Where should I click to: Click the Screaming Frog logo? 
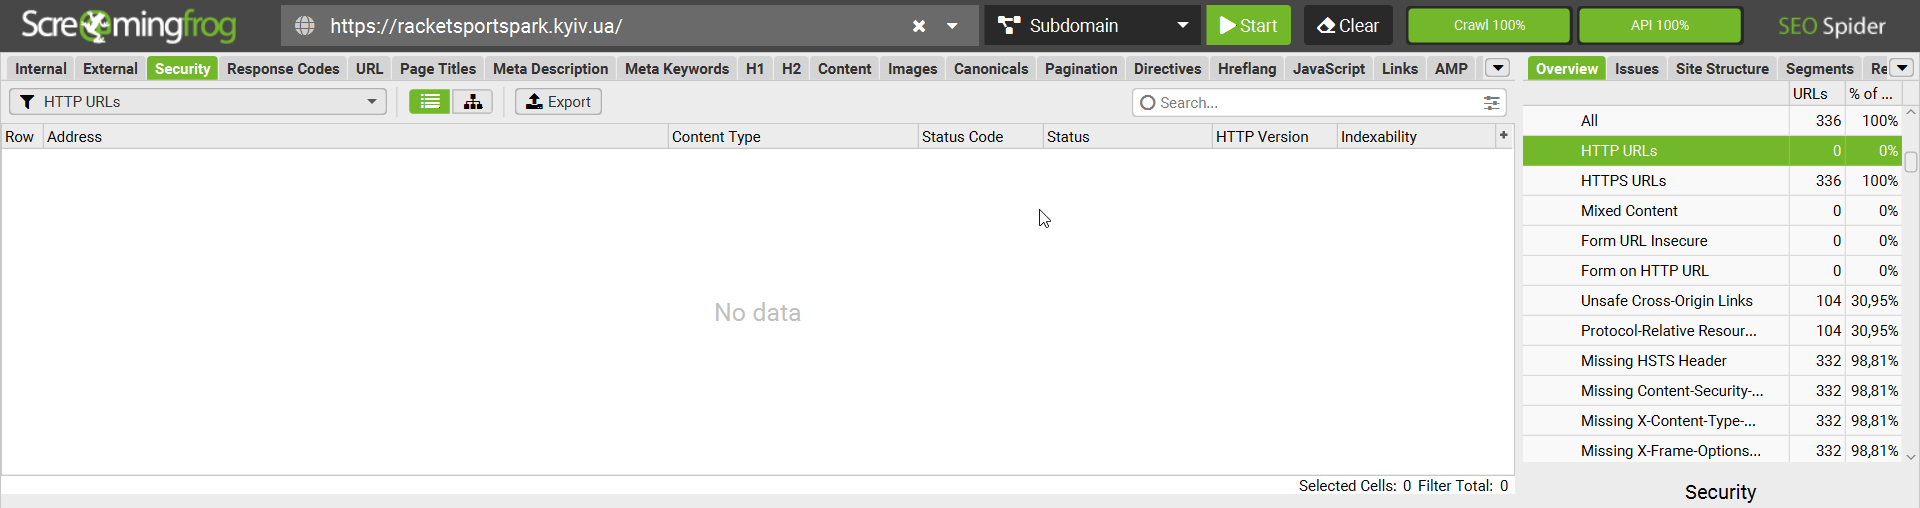(128, 26)
